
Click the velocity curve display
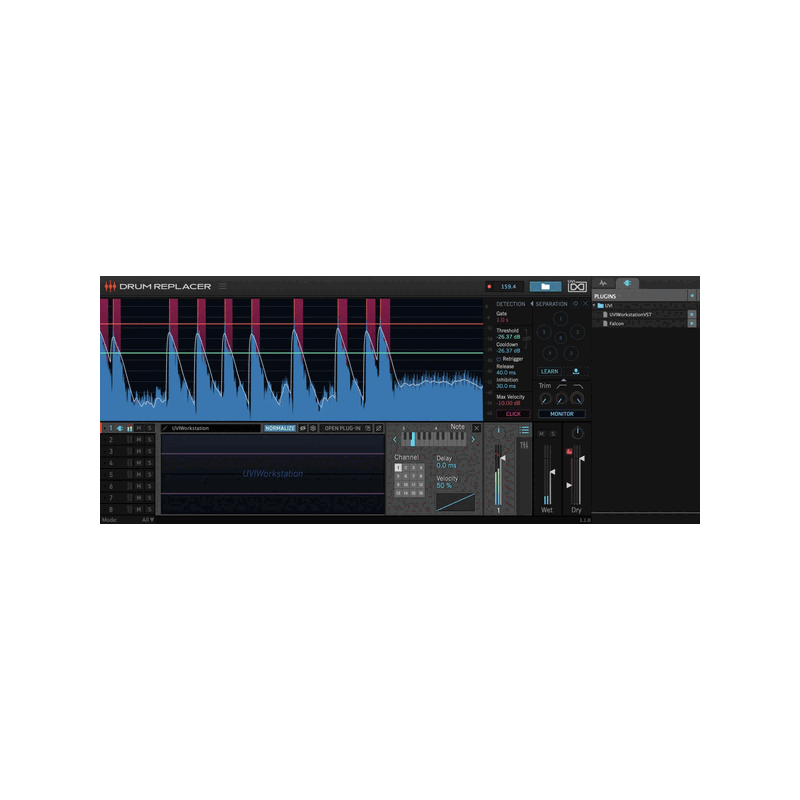coord(456,502)
